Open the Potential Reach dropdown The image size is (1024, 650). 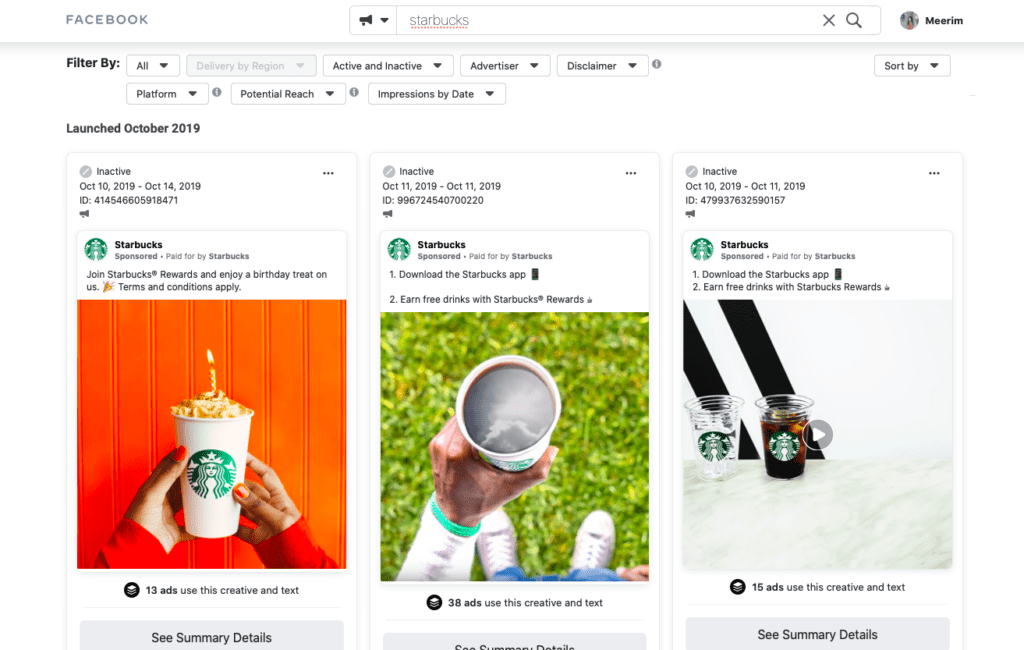pos(288,93)
